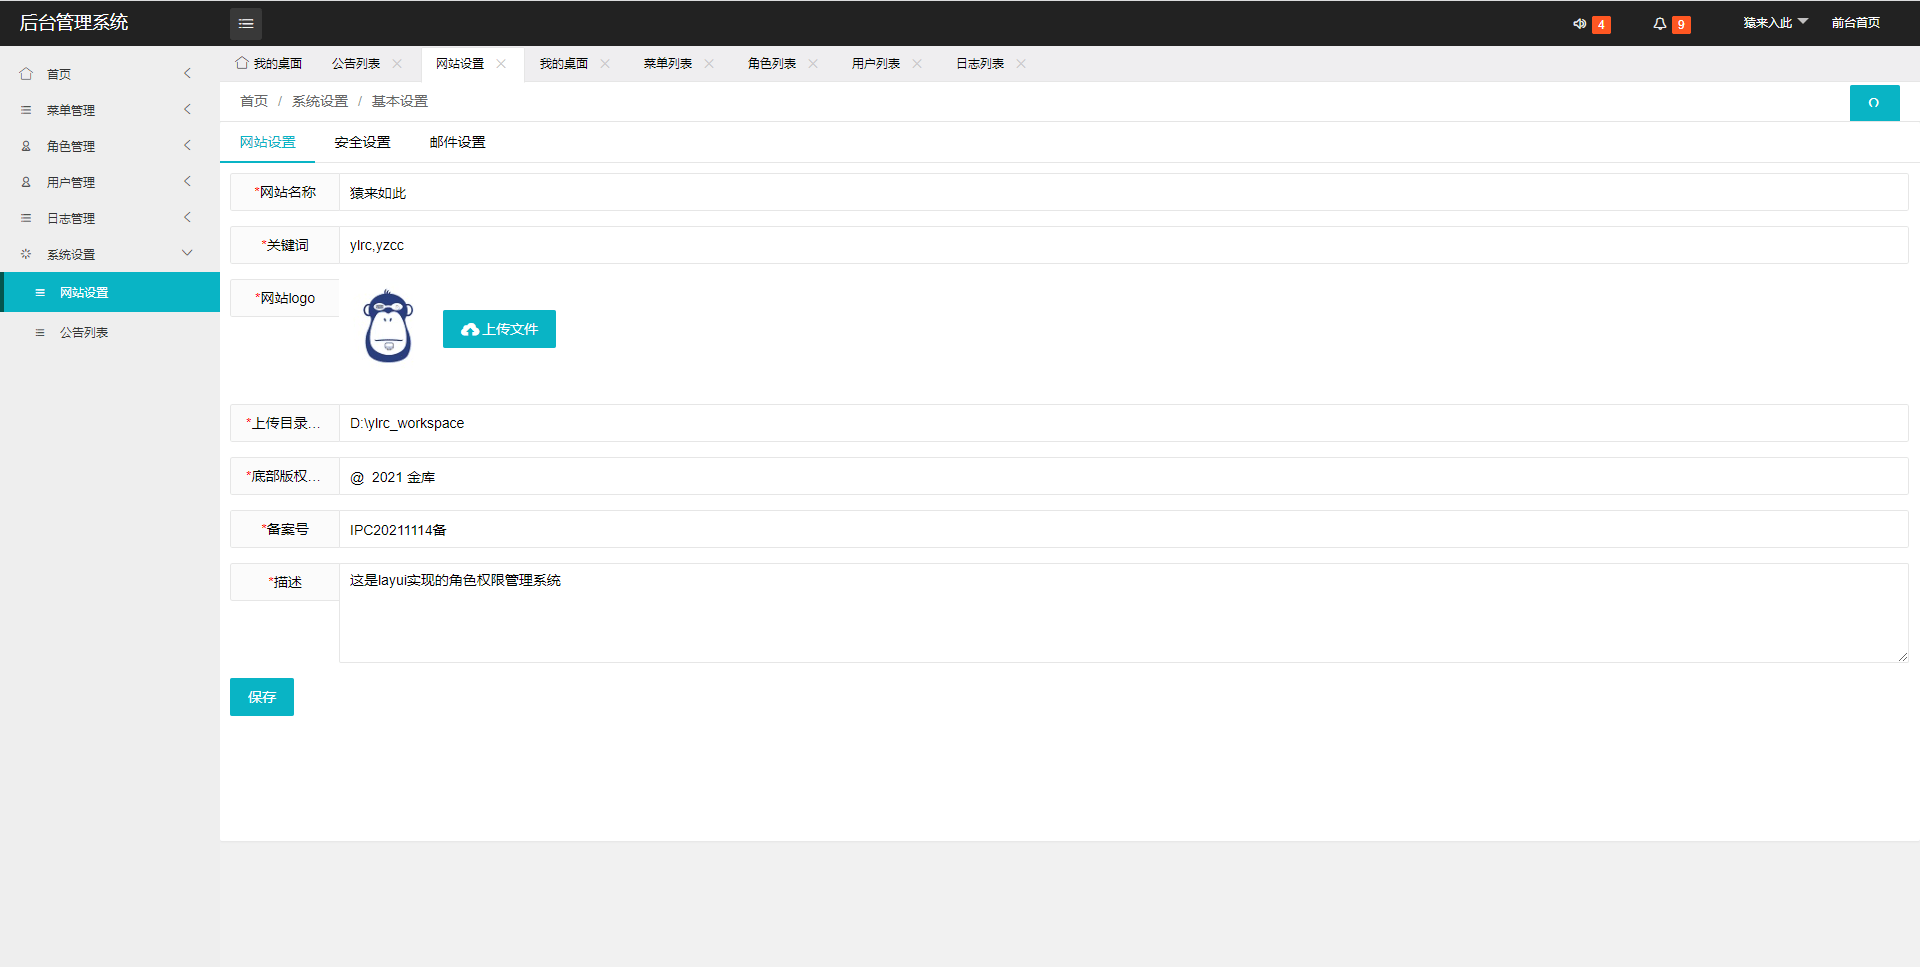
Task: Switch to the 邮件设置 tab
Action: 457,143
